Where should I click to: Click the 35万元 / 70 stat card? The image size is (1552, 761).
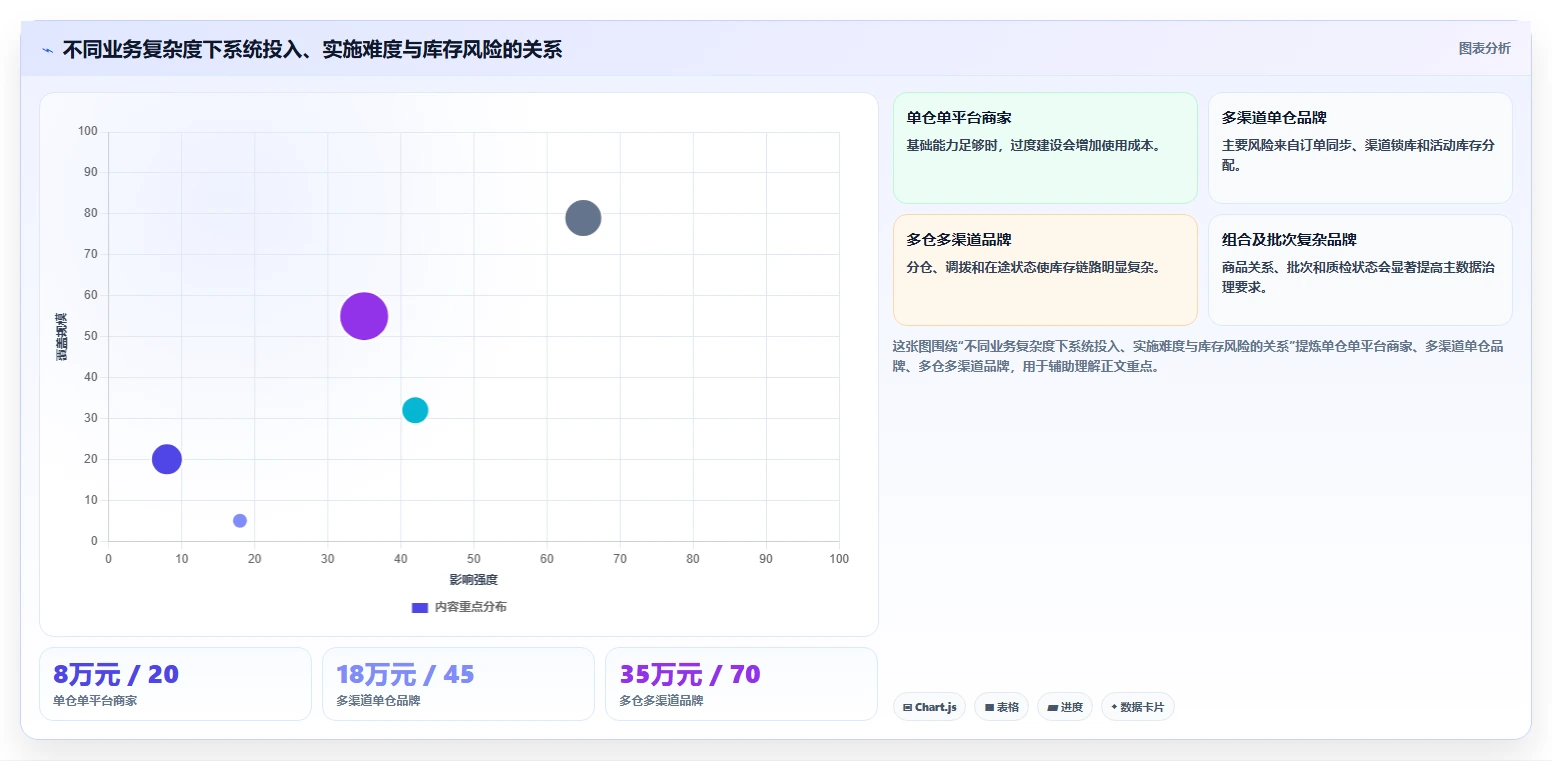[x=741, y=684]
